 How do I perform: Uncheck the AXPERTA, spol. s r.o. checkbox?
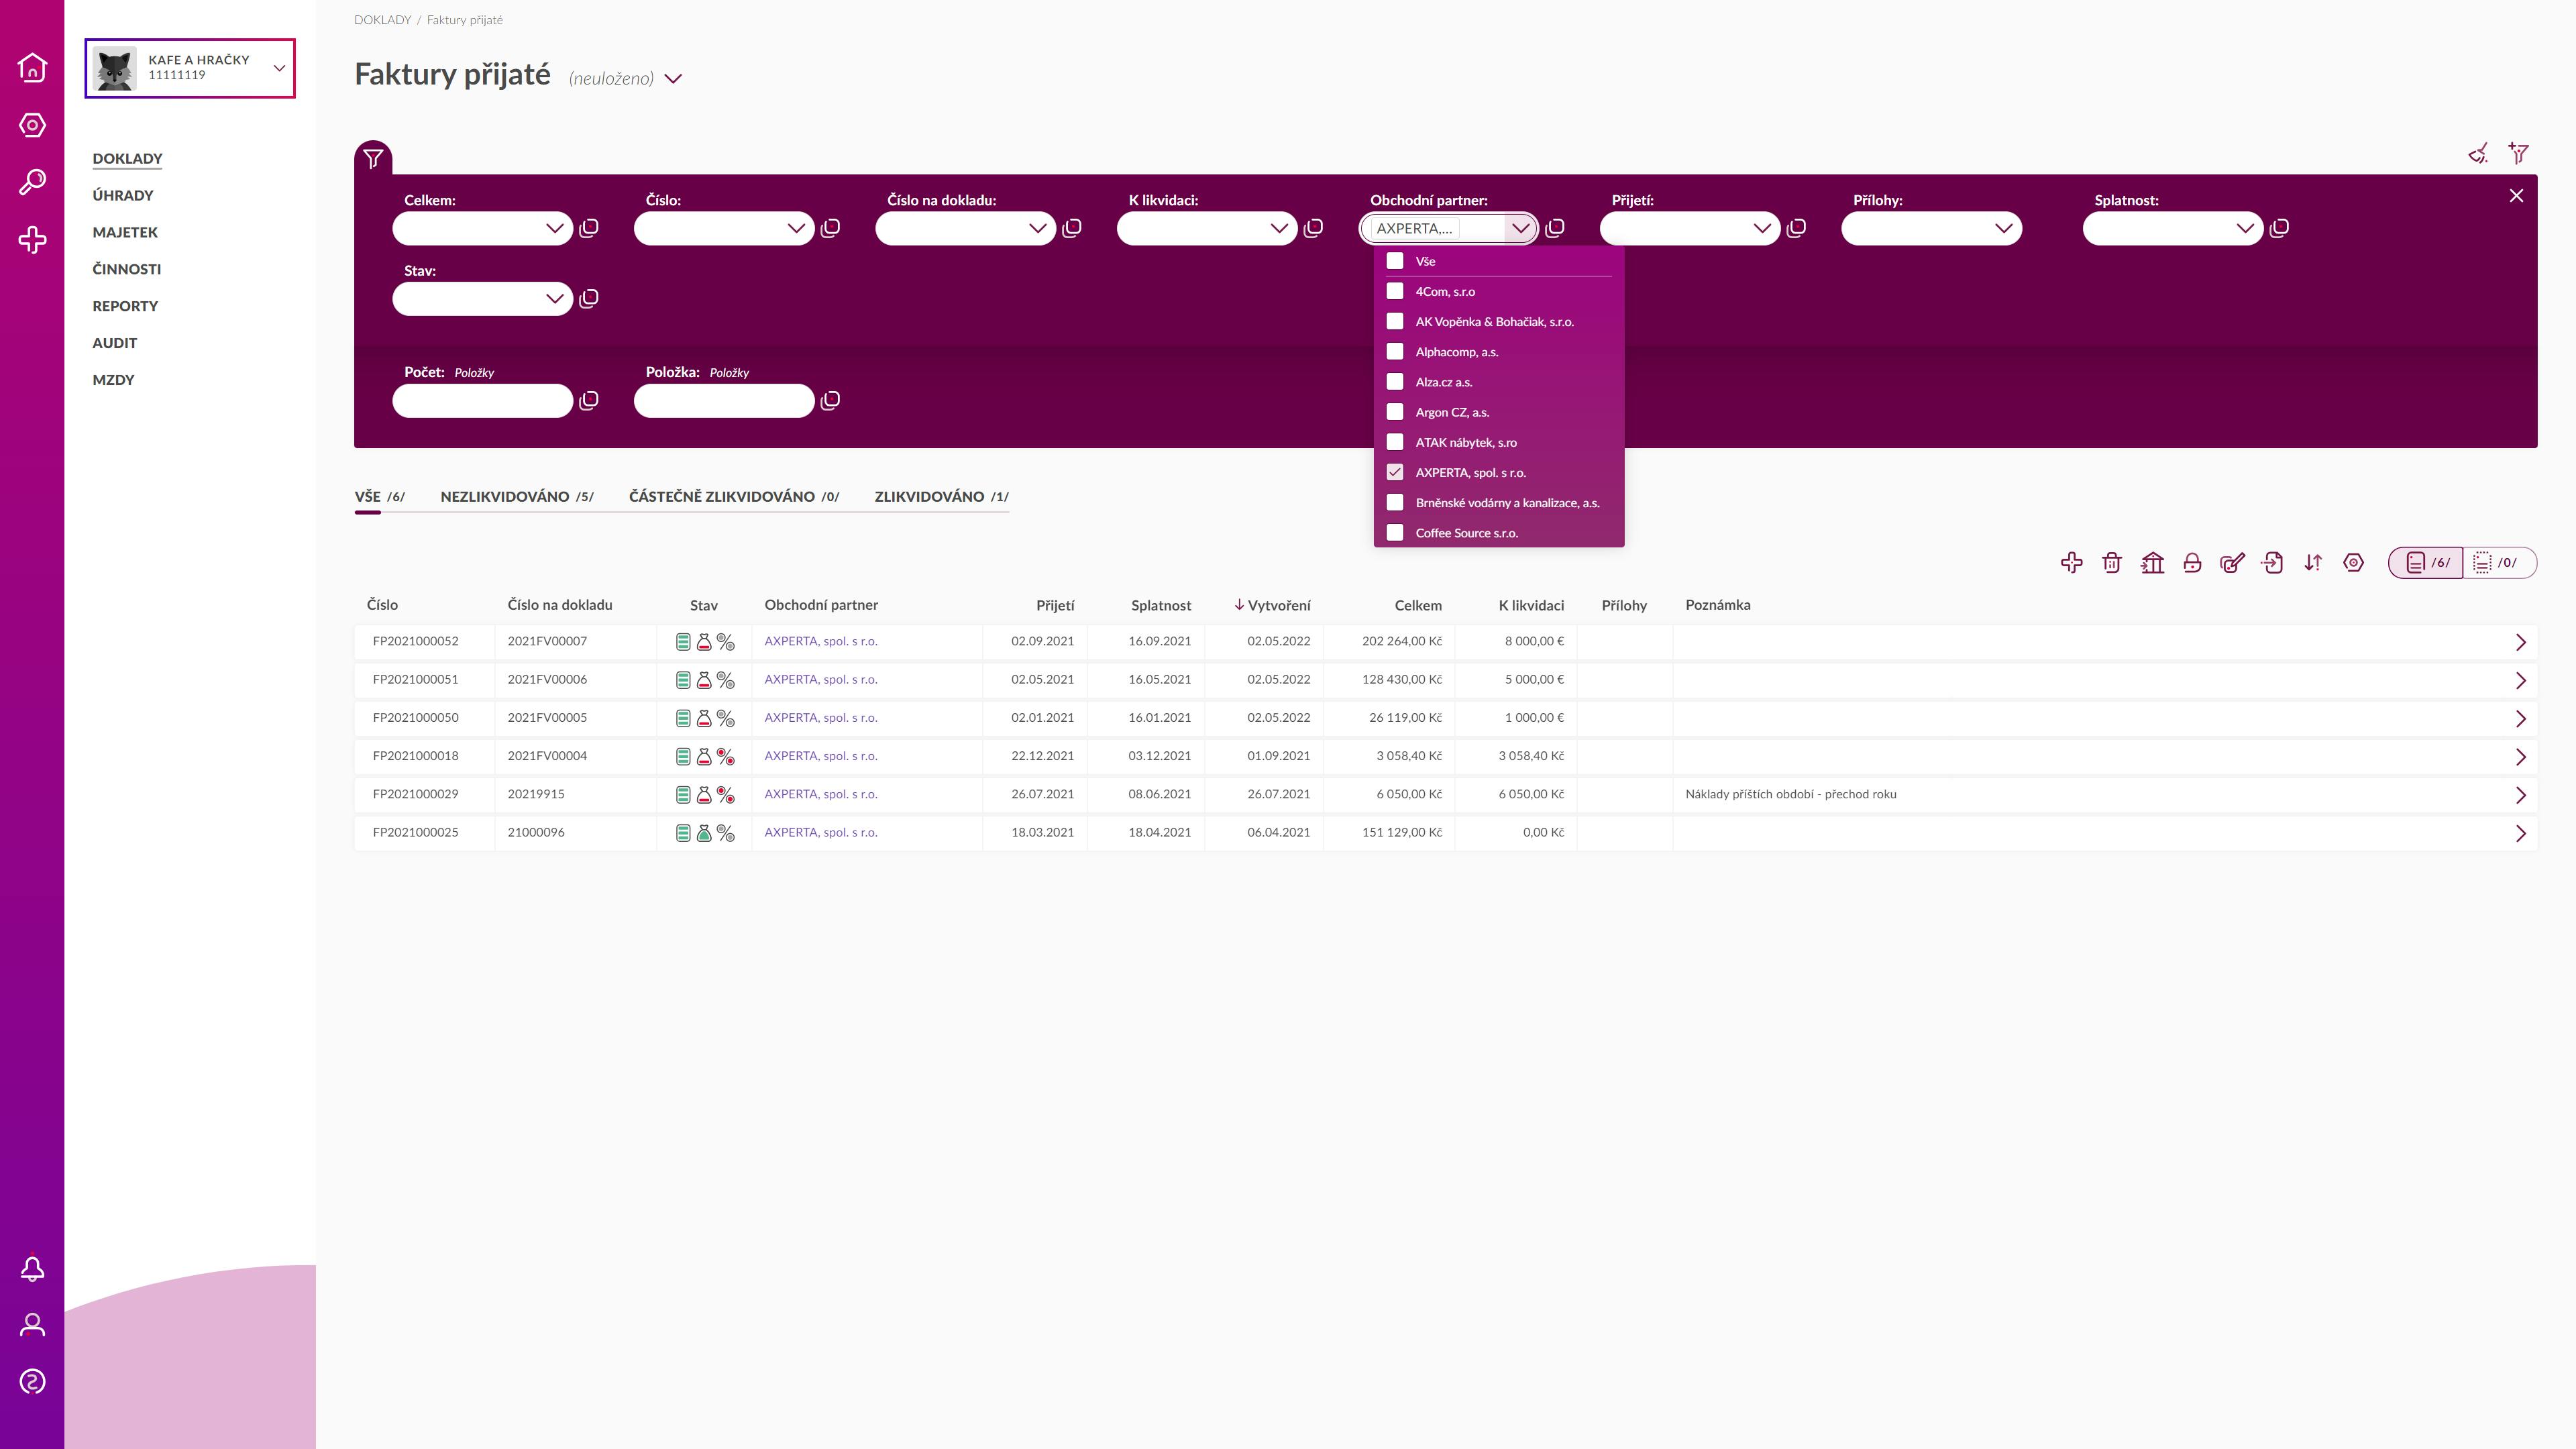[1395, 472]
